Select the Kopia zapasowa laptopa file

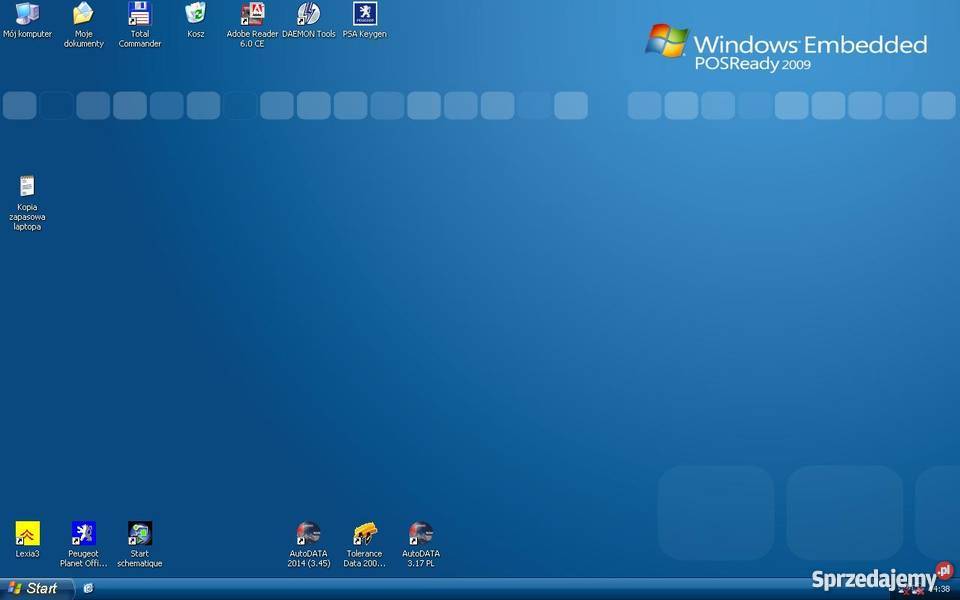pyautogui.click(x=27, y=187)
